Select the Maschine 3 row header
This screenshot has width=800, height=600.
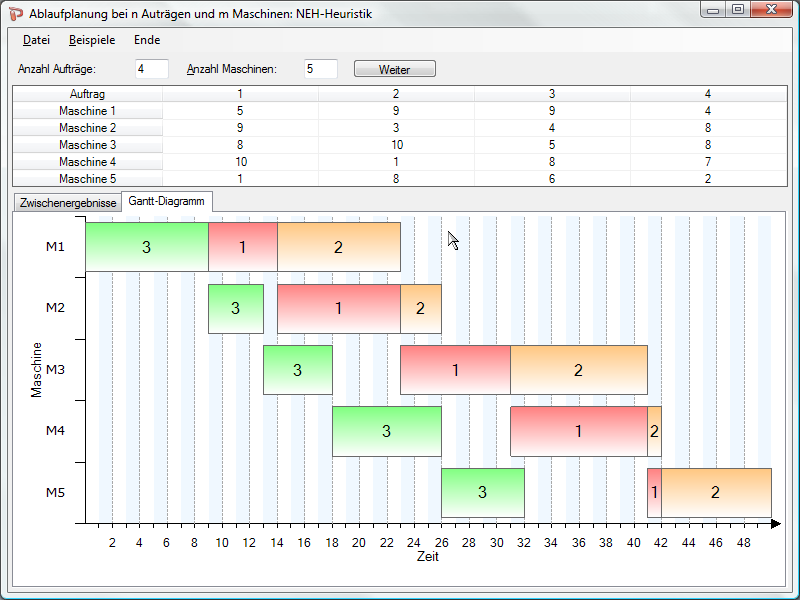[x=88, y=145]
